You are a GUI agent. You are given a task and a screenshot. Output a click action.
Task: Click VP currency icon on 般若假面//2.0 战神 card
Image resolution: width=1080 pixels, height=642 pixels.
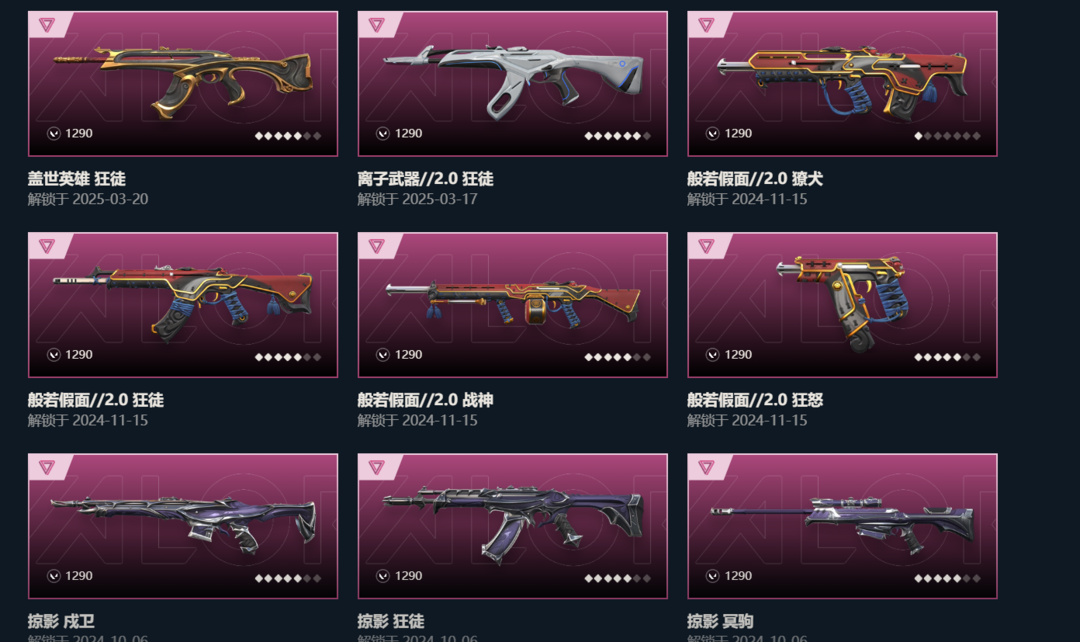[x=383, y=355]
